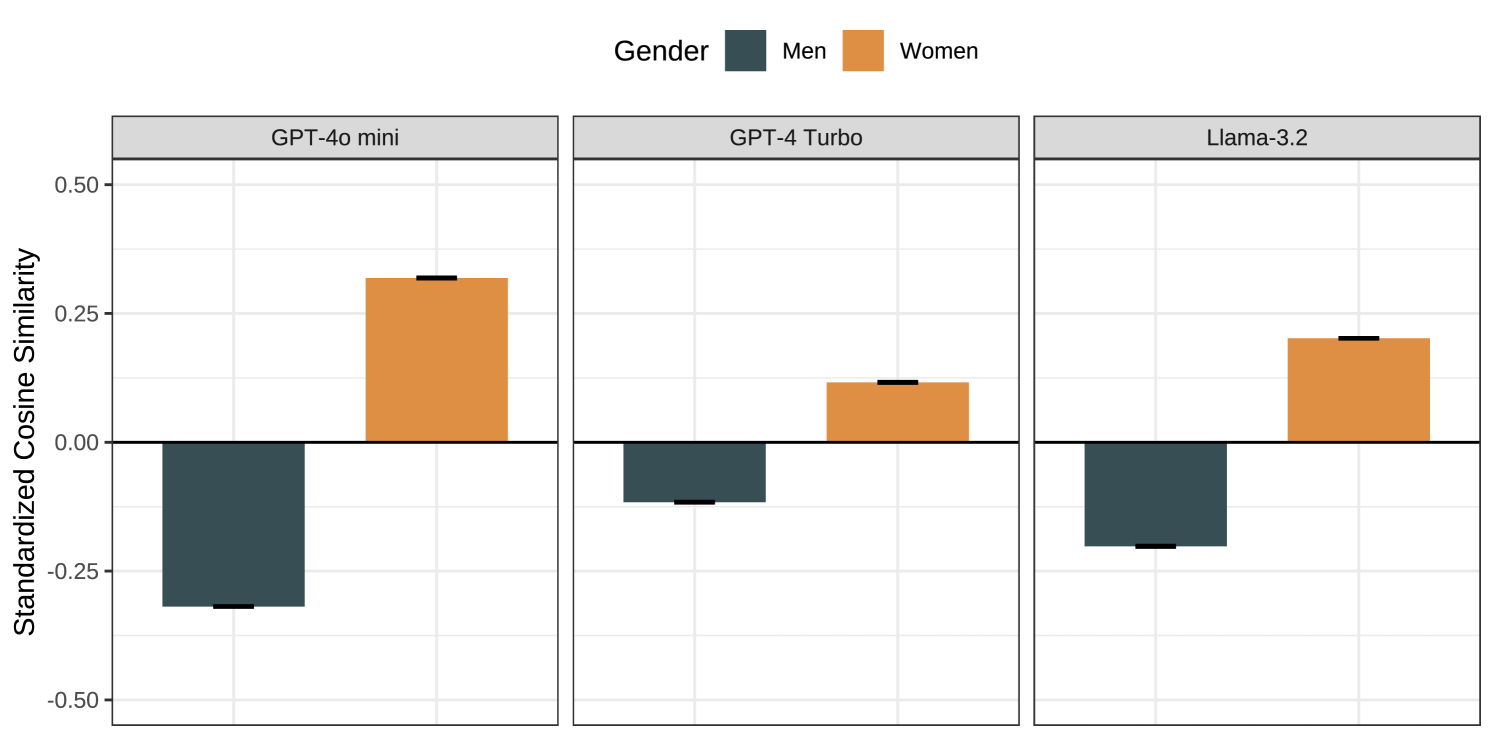The width and height of the screenshot is (1495, 747).
Task: Click the GPT-4 Turbo panel header
Action: 795,138
